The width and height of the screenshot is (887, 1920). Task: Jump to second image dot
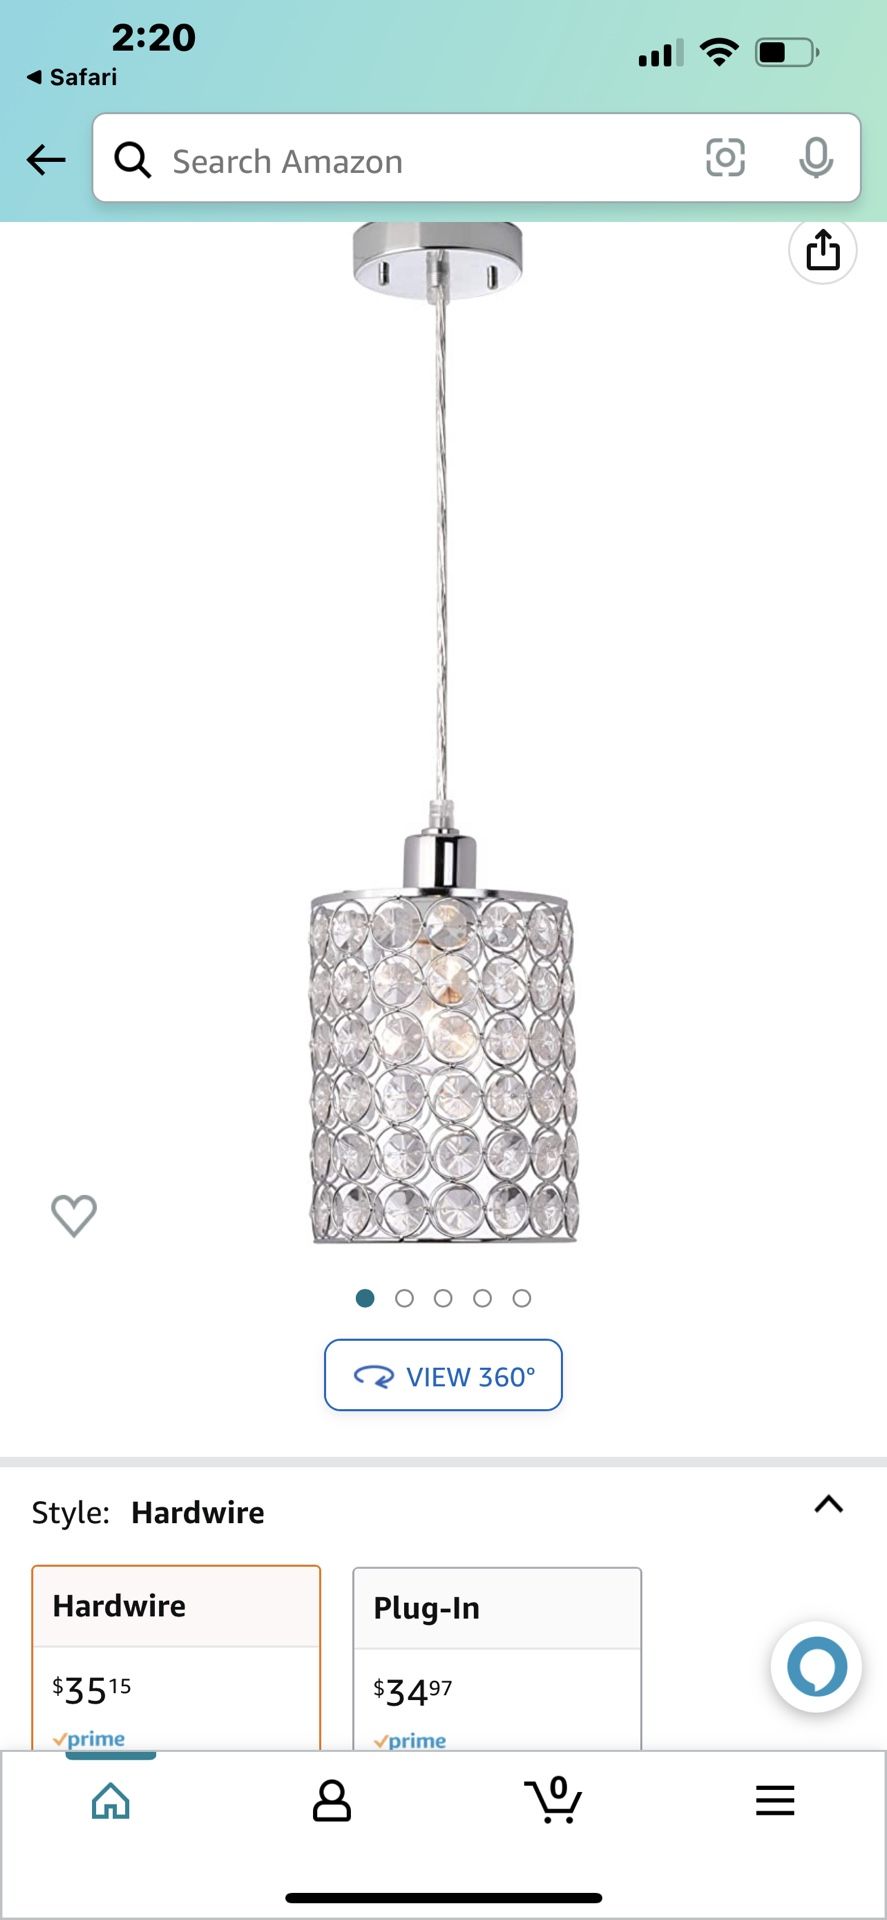pyautogui.click(x=404, y=1298)
